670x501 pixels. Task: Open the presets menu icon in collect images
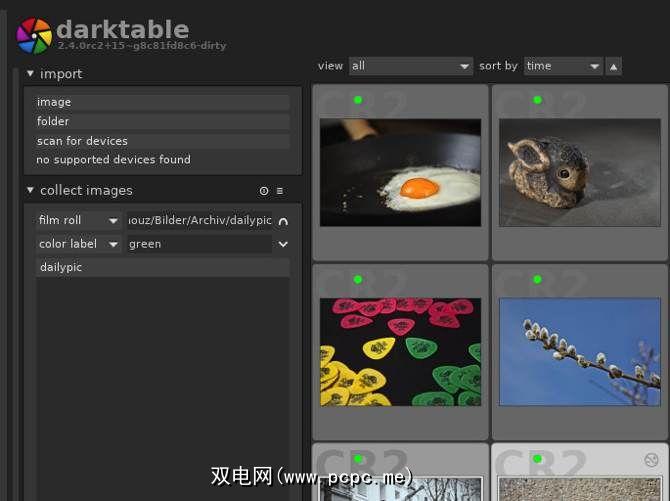(280, 191)
